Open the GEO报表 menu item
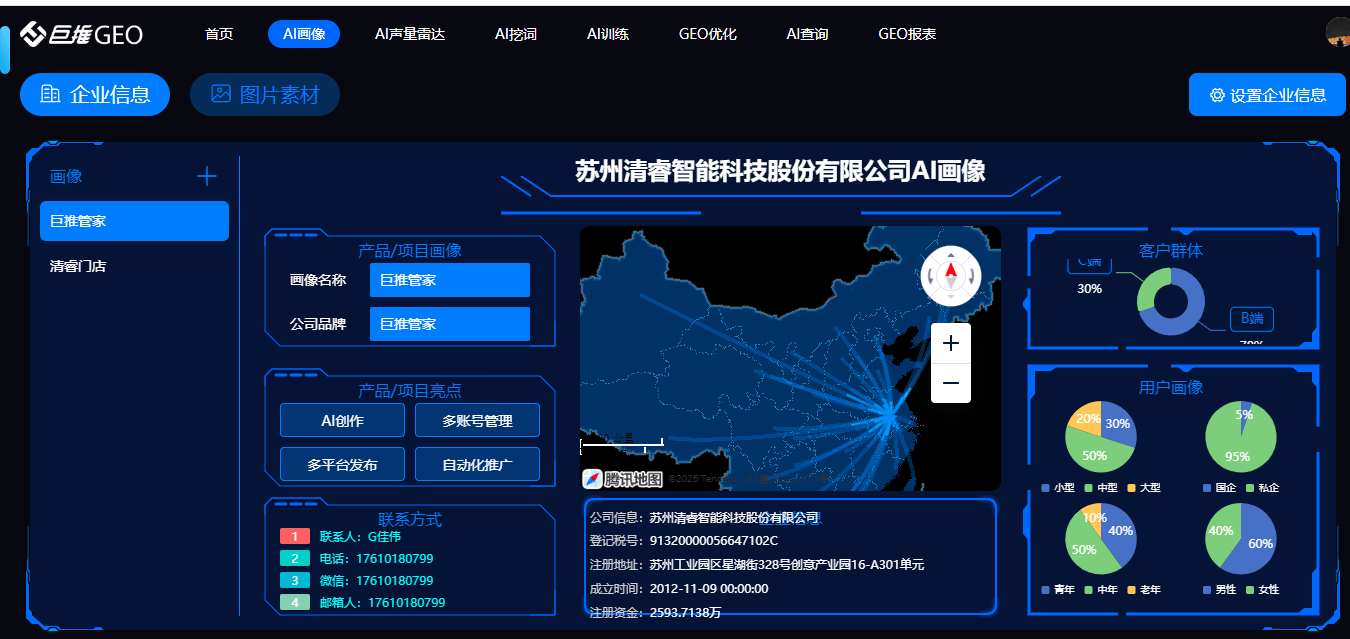The image size is (1350, 639). pyautogui.click(x=907, y=34)
